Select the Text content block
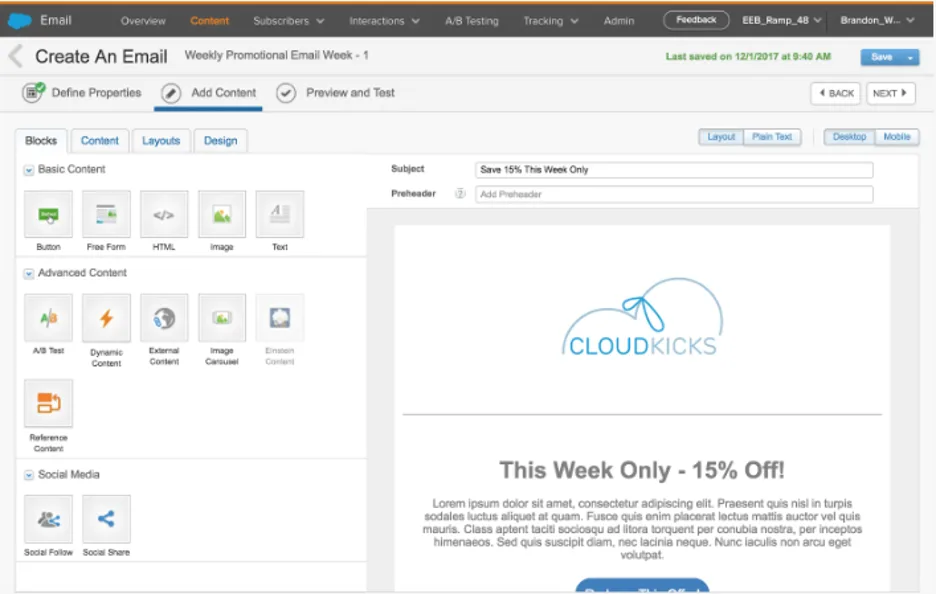The image size is (936, 594). click(x=280, y=214)
